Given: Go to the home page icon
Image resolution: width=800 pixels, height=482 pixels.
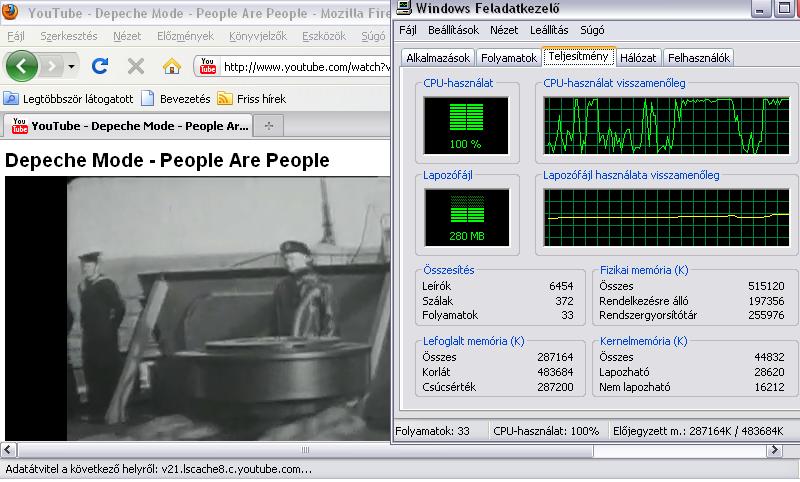Looking at the screenshot, I should 172,66.
